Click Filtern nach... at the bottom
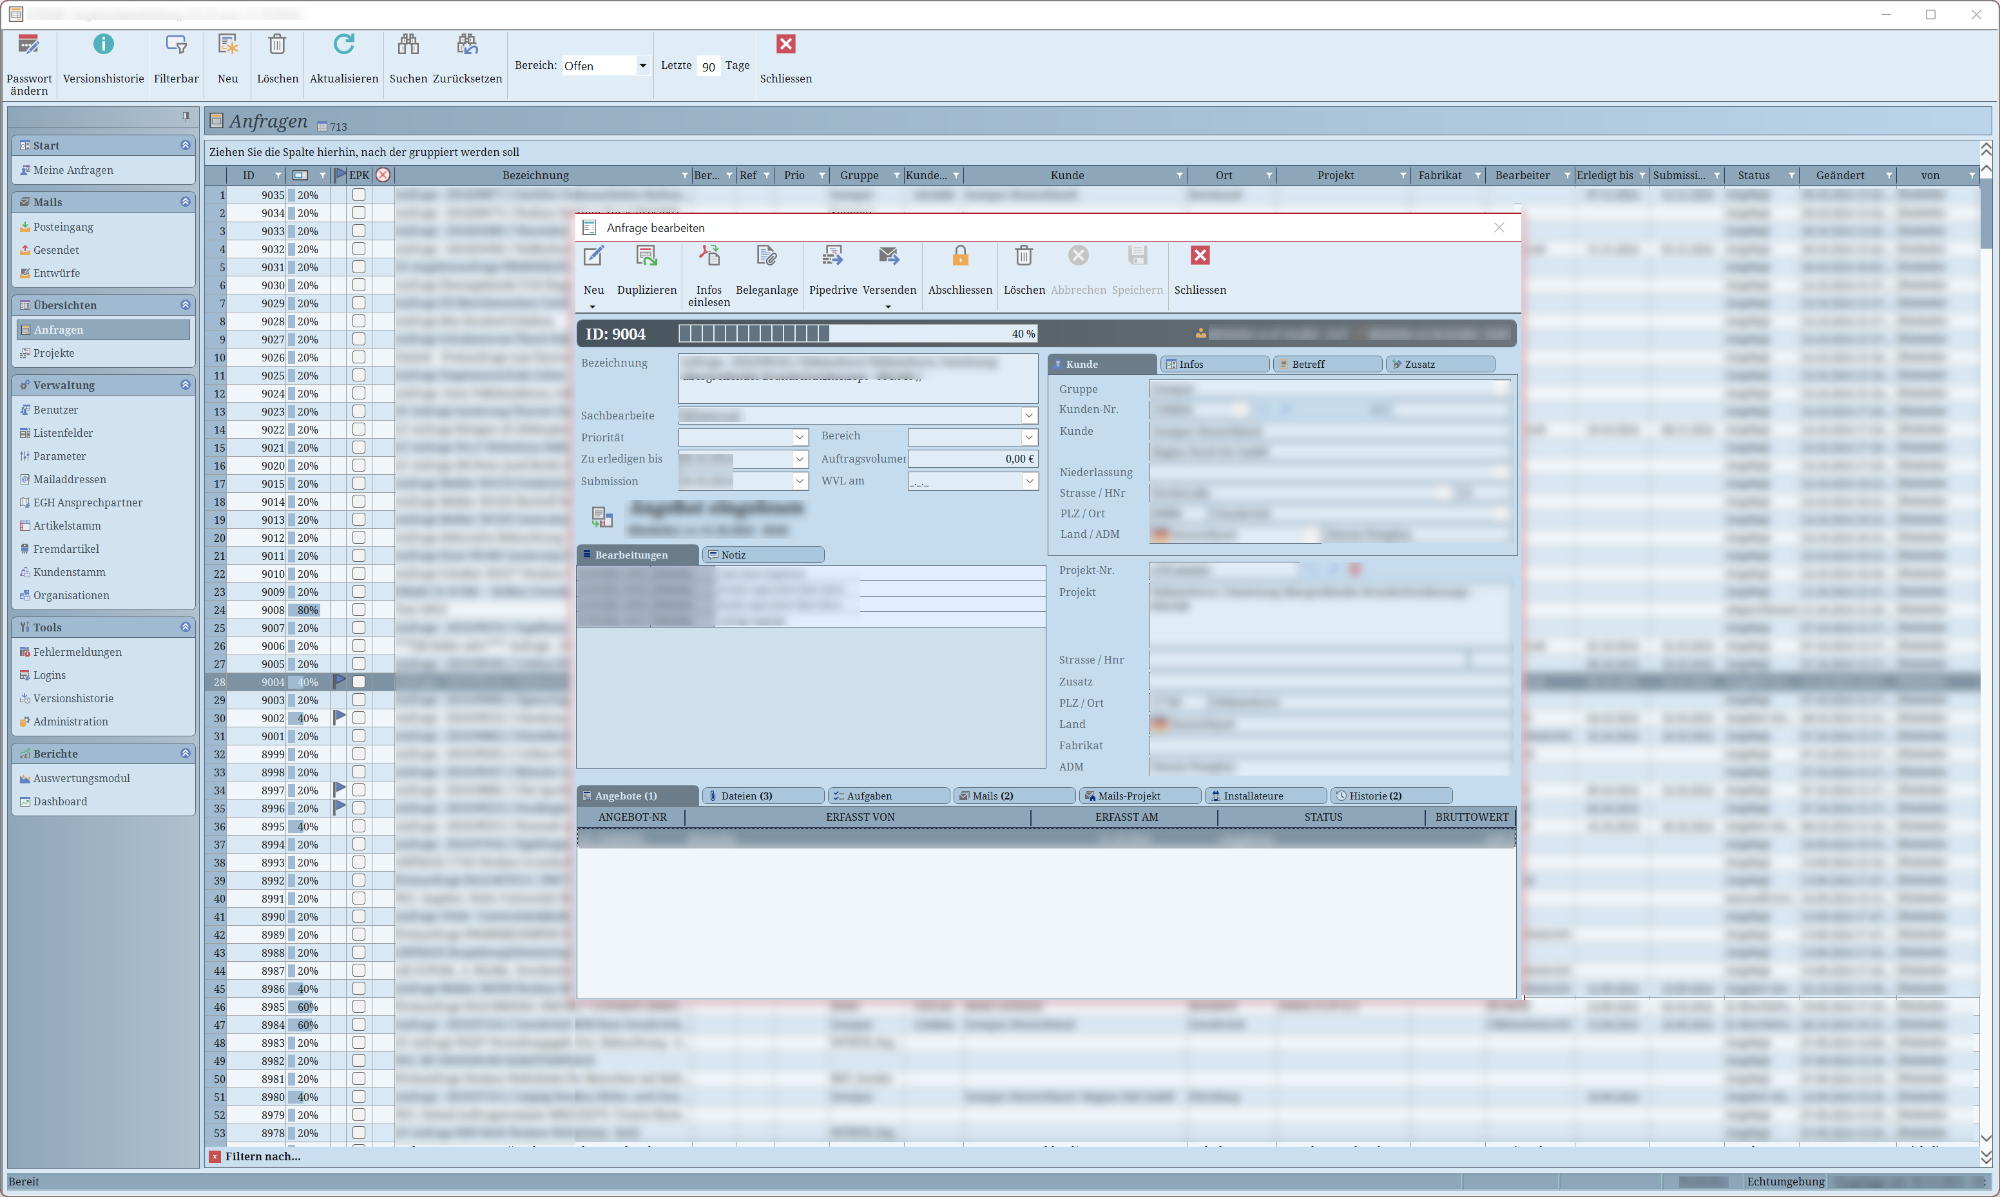The width and height of the screenshot is (2000, 1197). point(262,1156)
